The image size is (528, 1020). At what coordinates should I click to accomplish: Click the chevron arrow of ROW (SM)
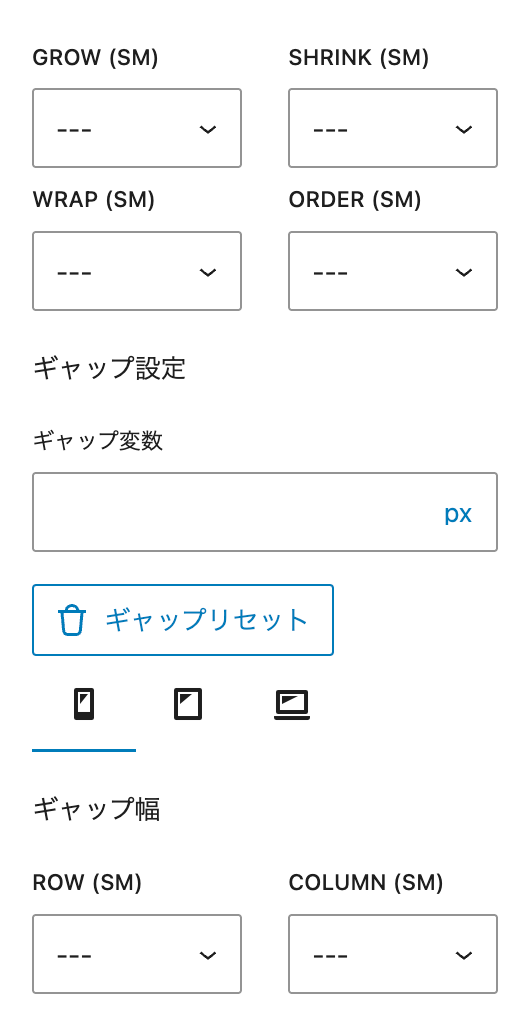(207, 955)
